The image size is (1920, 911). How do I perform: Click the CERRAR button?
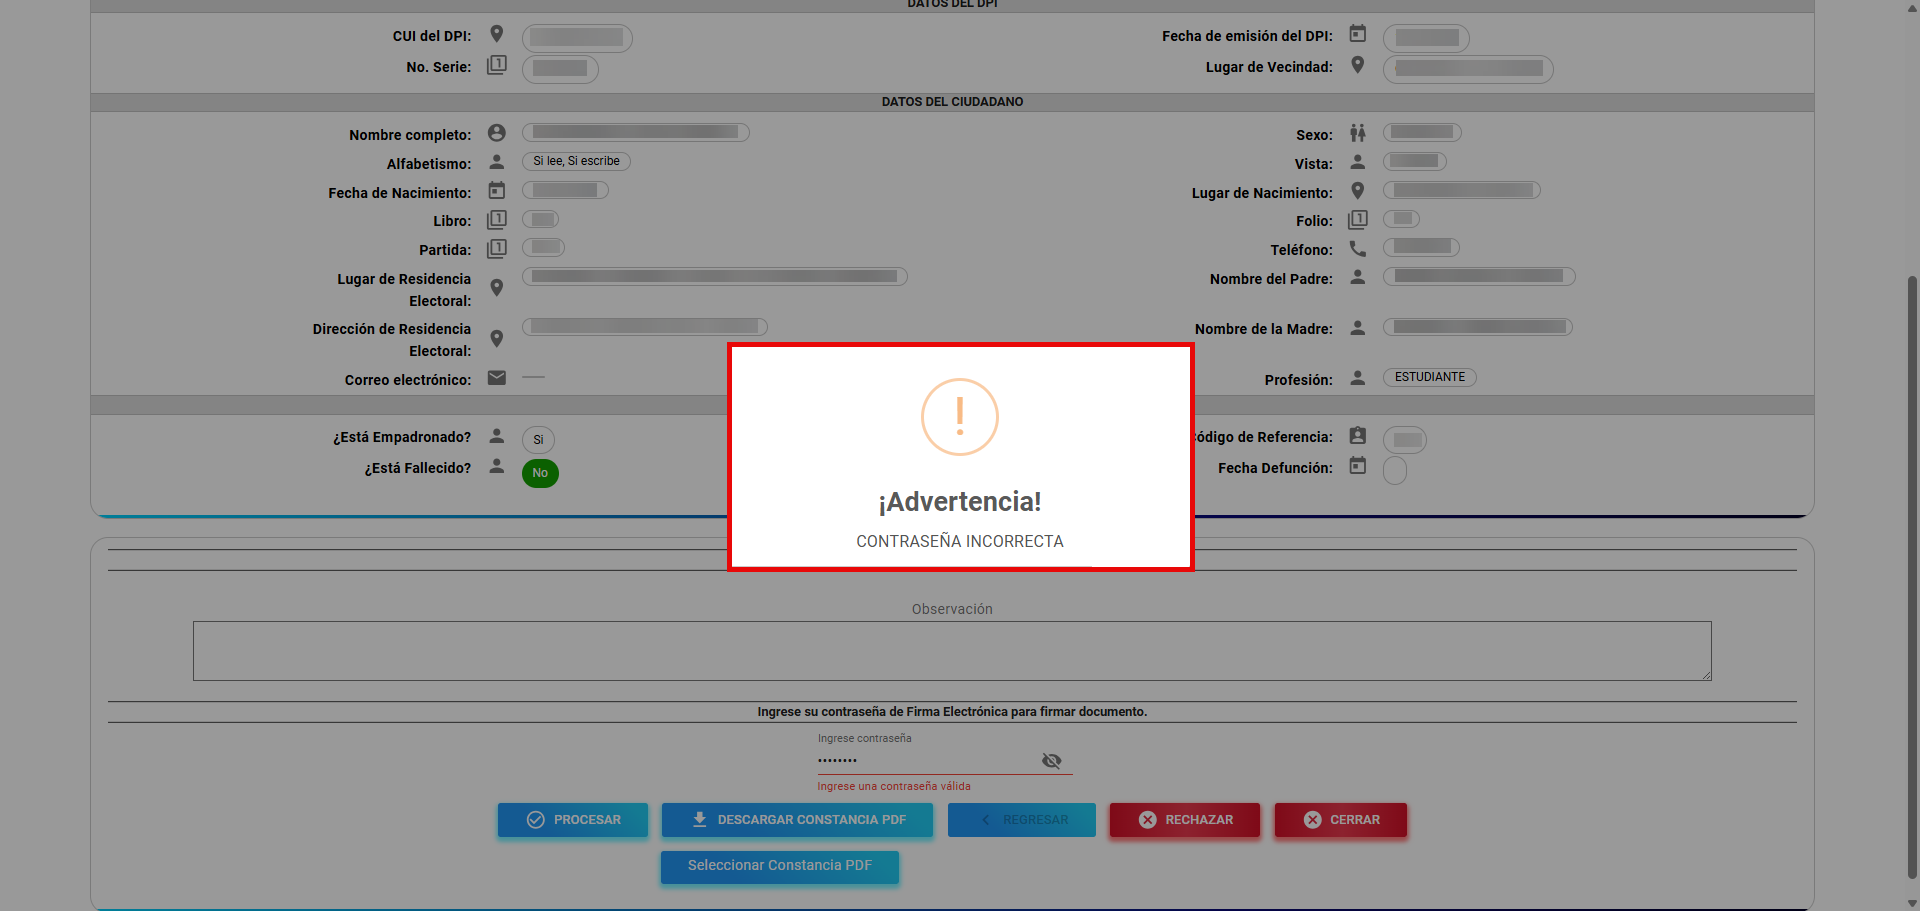point(1340,820)
